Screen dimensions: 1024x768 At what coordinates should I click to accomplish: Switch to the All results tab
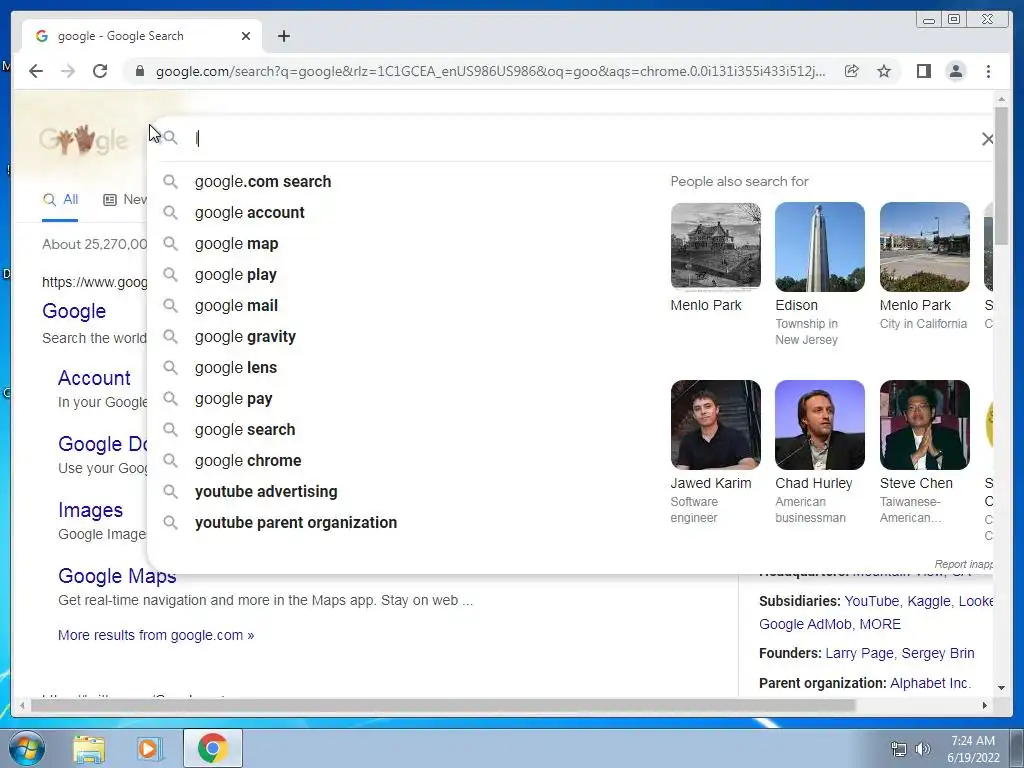tap(60, 200)
